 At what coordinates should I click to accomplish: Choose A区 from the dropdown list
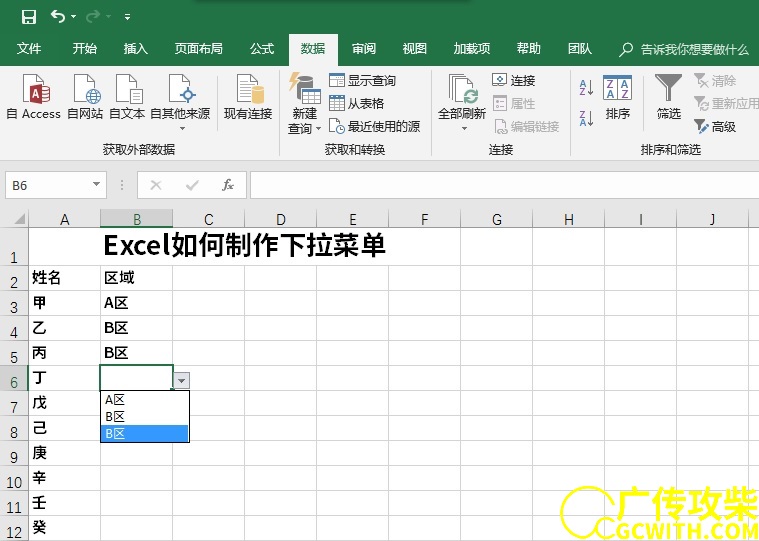click(x=144, y=400)
